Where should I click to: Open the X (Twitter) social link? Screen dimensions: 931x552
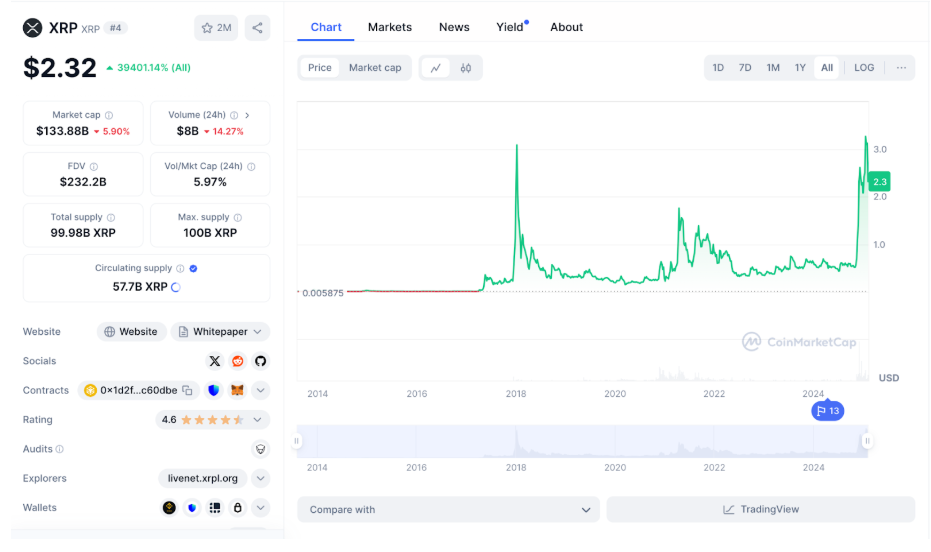(x=214, y=361)
